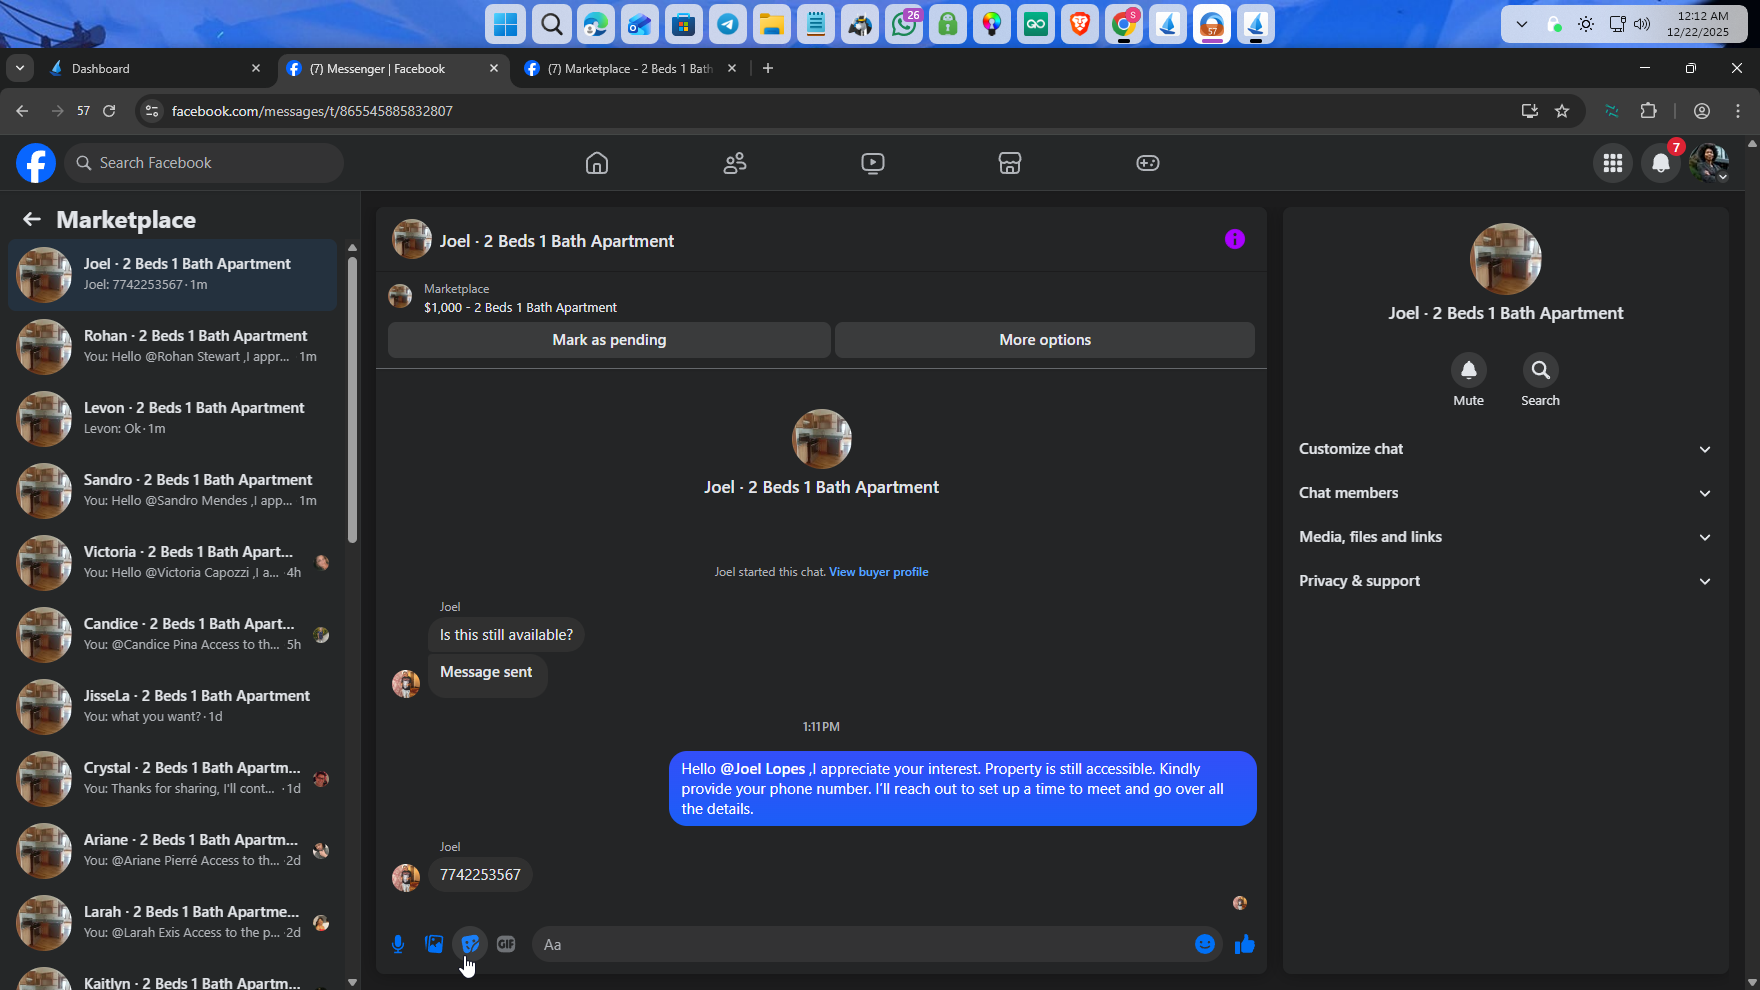
Task: Click the Facebook logo
Action: 36,163
